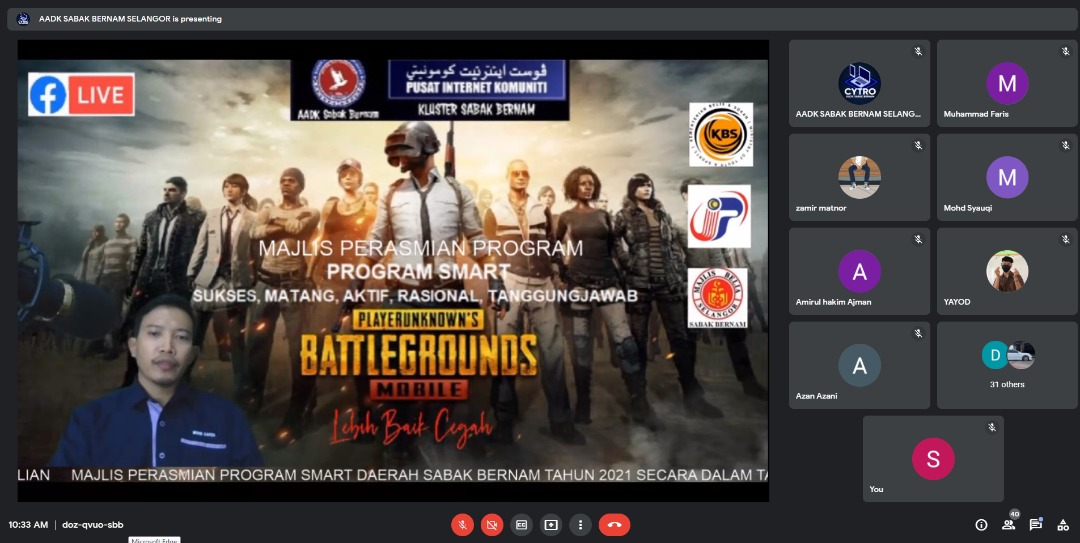Click the 'Lebih Baik Cegah' slogan text
Image resolution: width=1080 pixels, height=543 pixels.
413,425
